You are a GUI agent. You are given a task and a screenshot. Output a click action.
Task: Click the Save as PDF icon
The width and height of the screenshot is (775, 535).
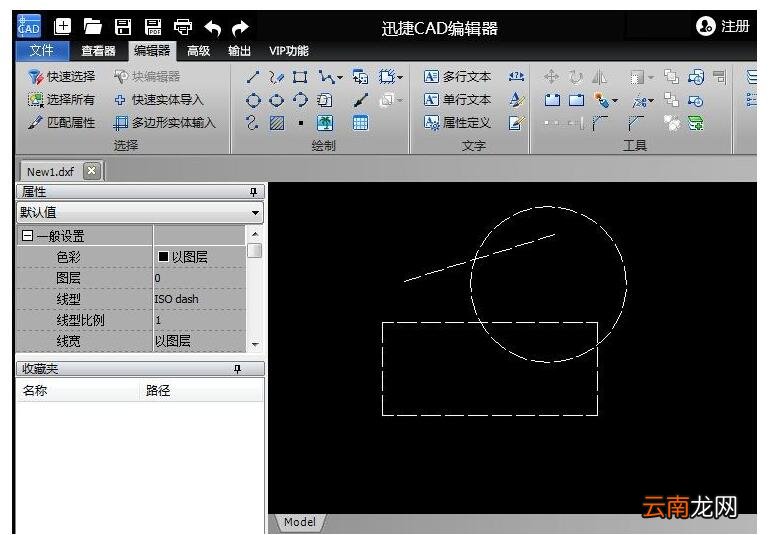[x=153, y=26]
